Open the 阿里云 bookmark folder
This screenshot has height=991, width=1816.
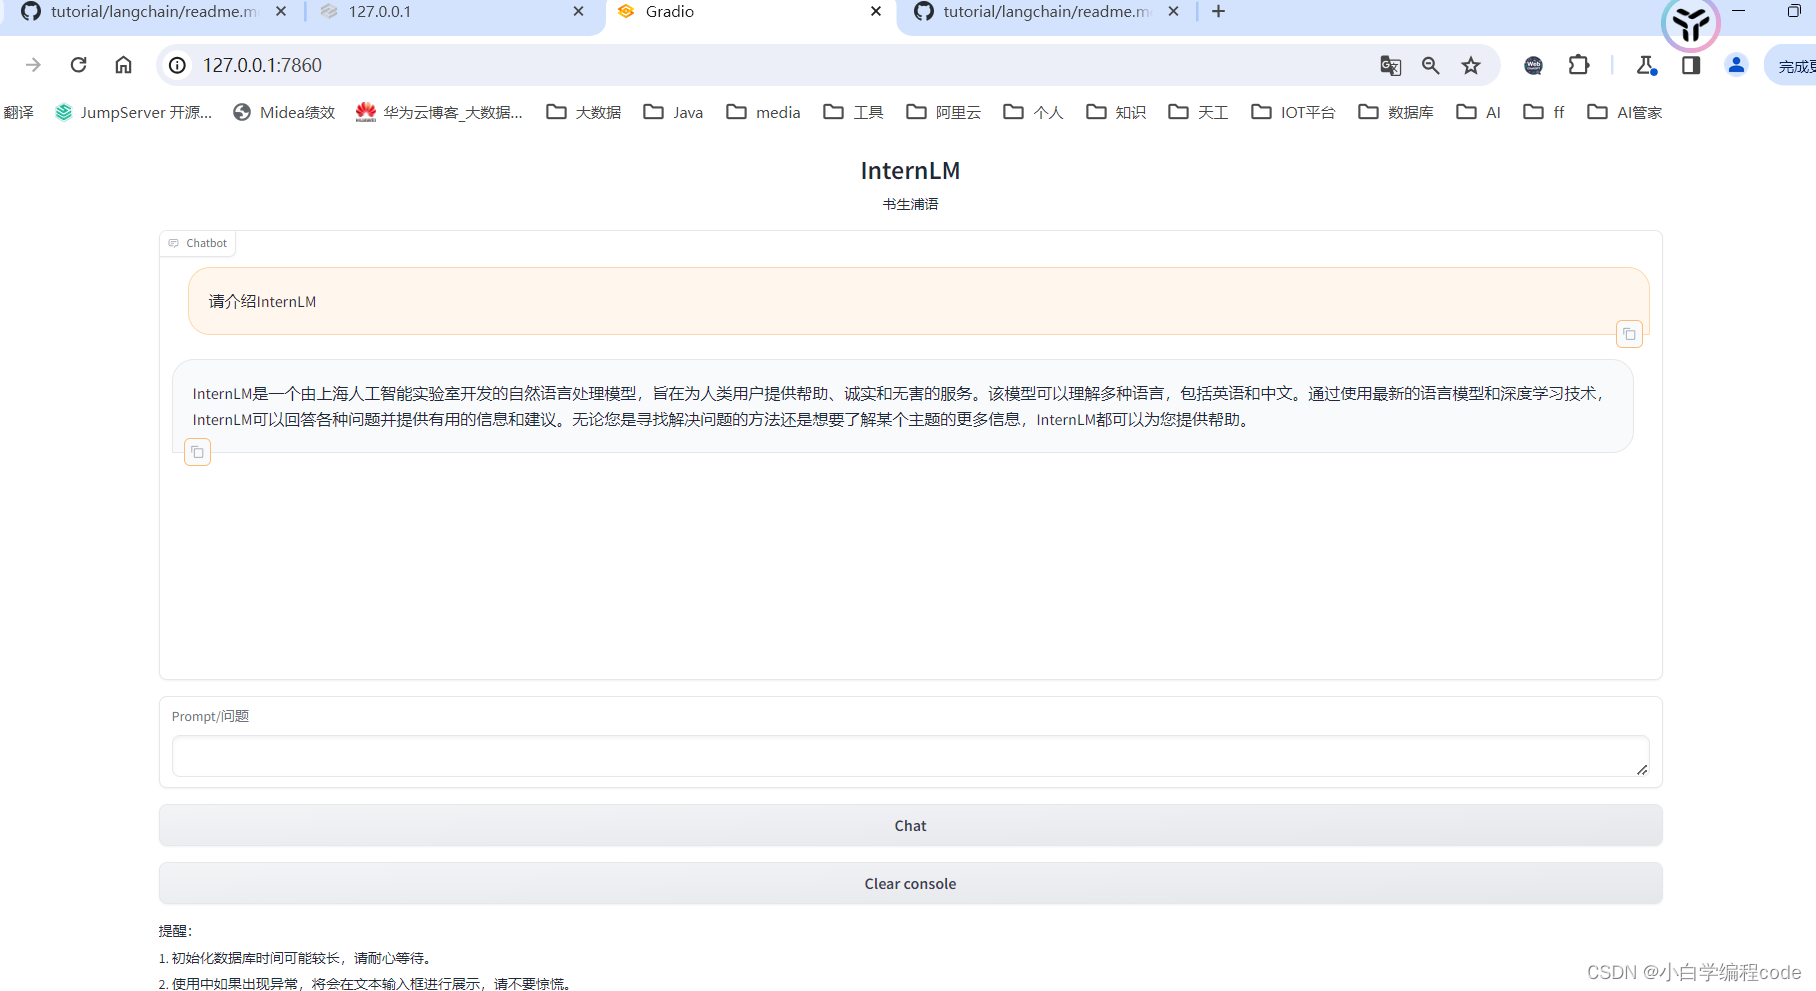pos(944,112)
